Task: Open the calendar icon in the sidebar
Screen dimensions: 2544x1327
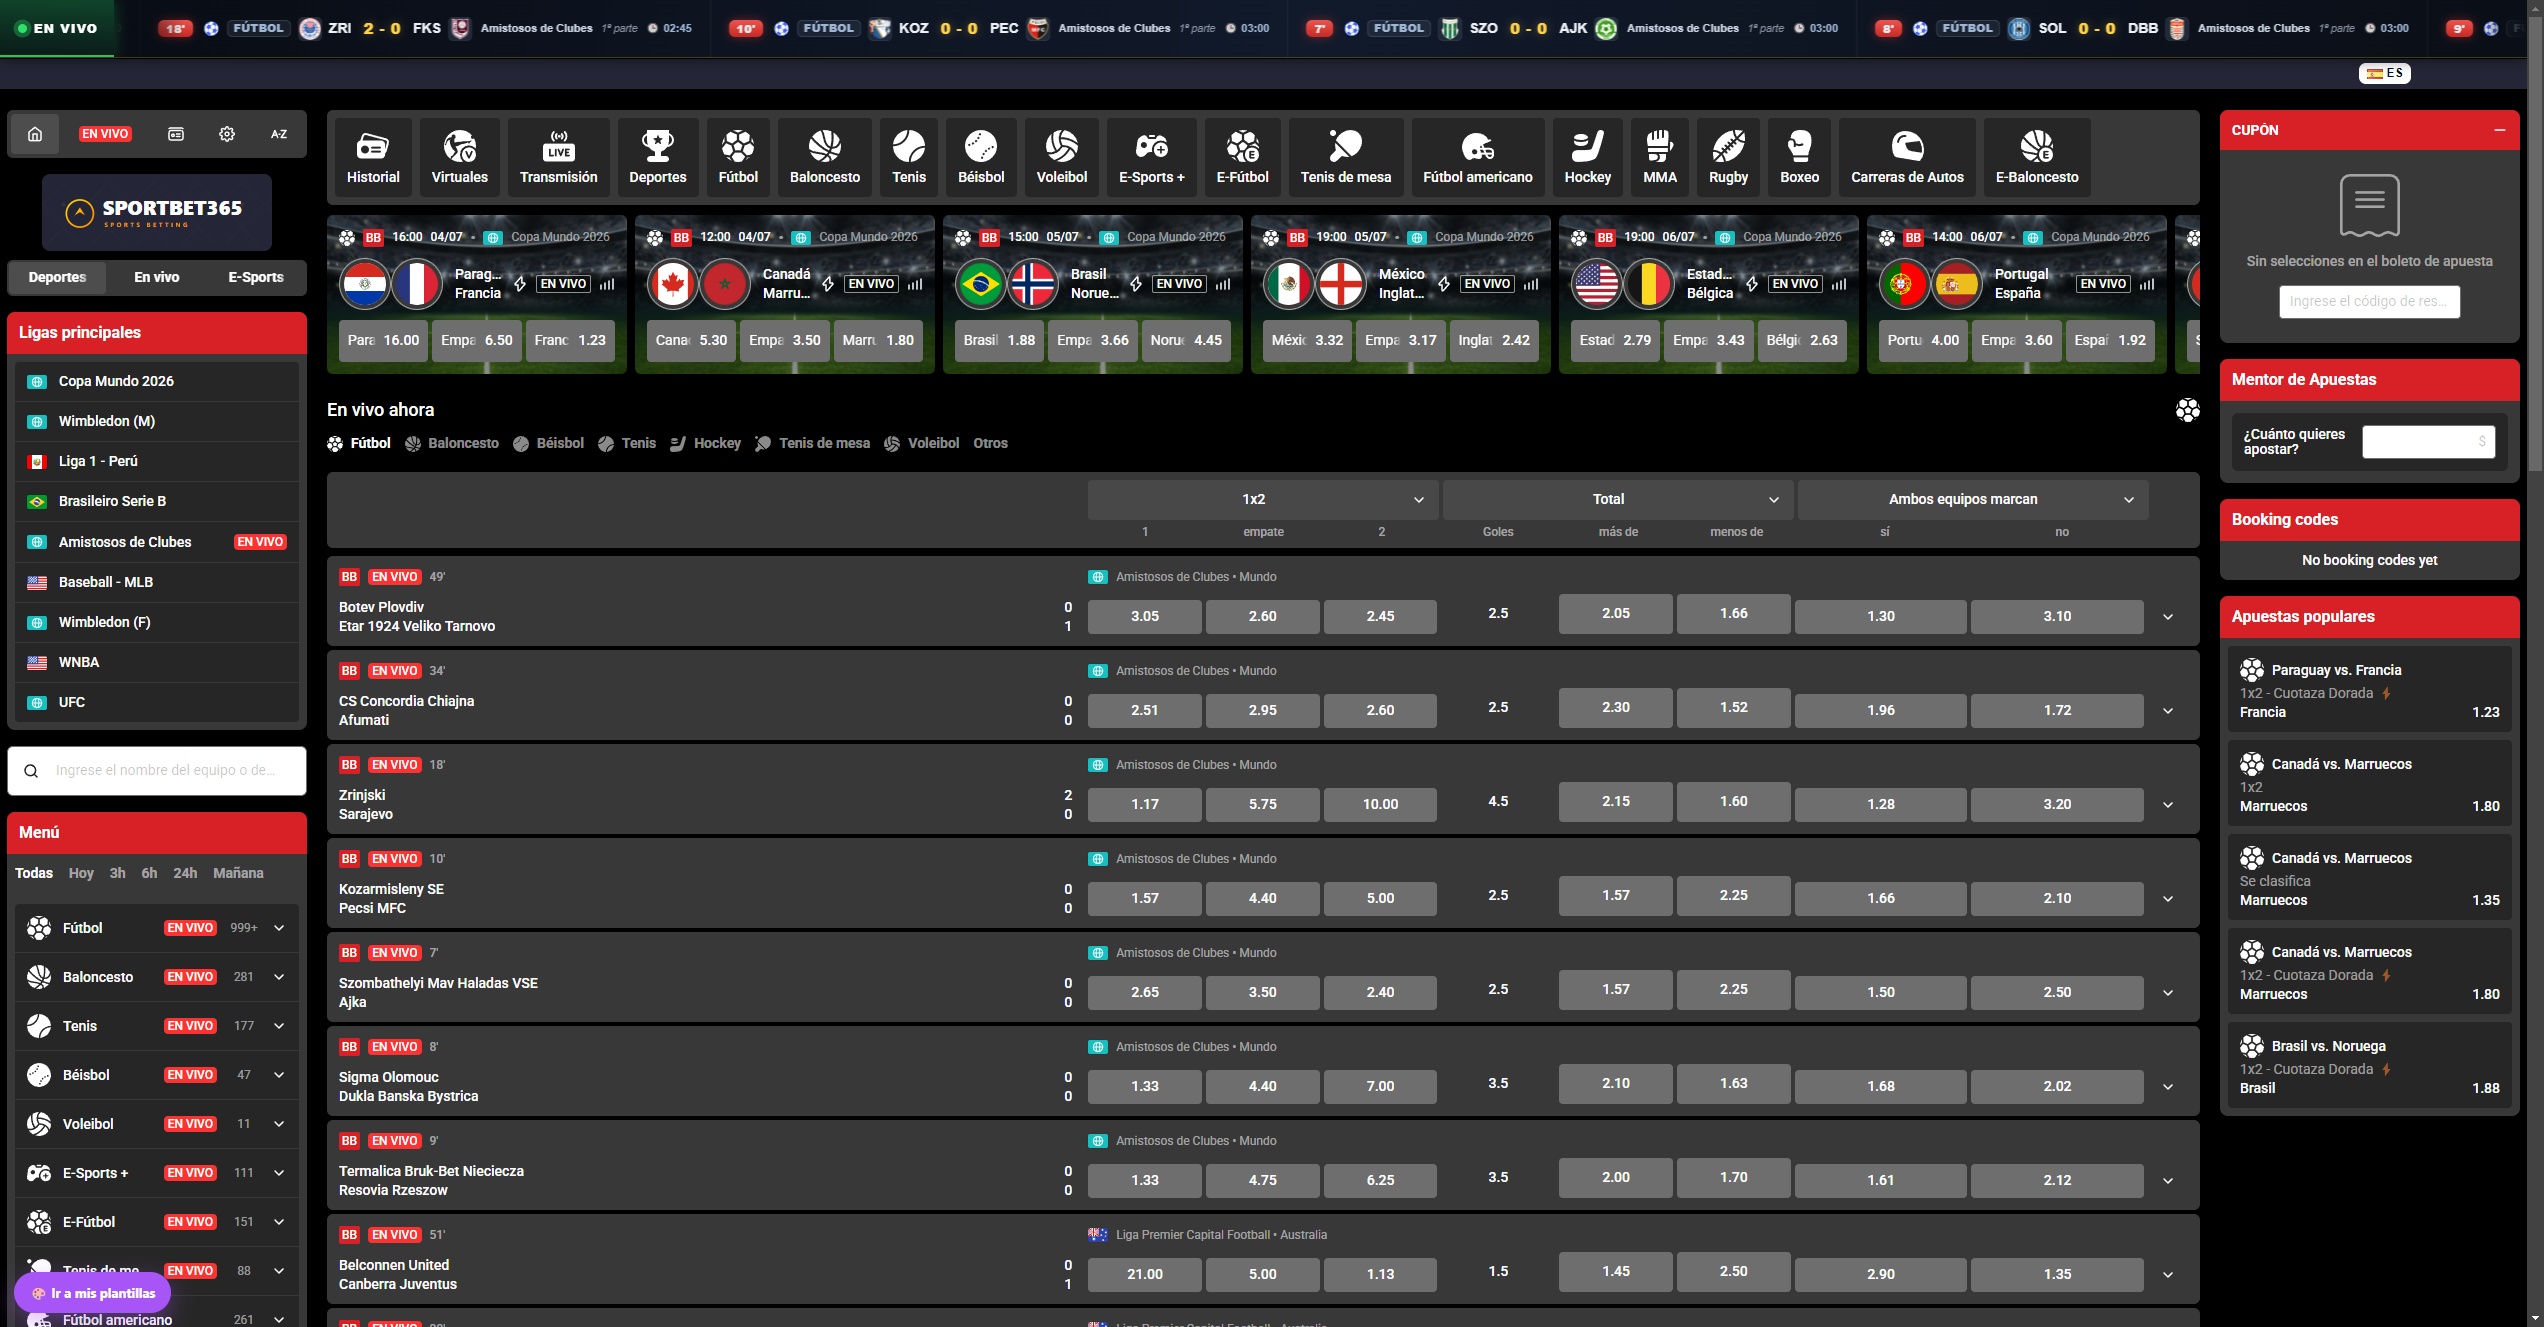Action: tap(176, 134)
